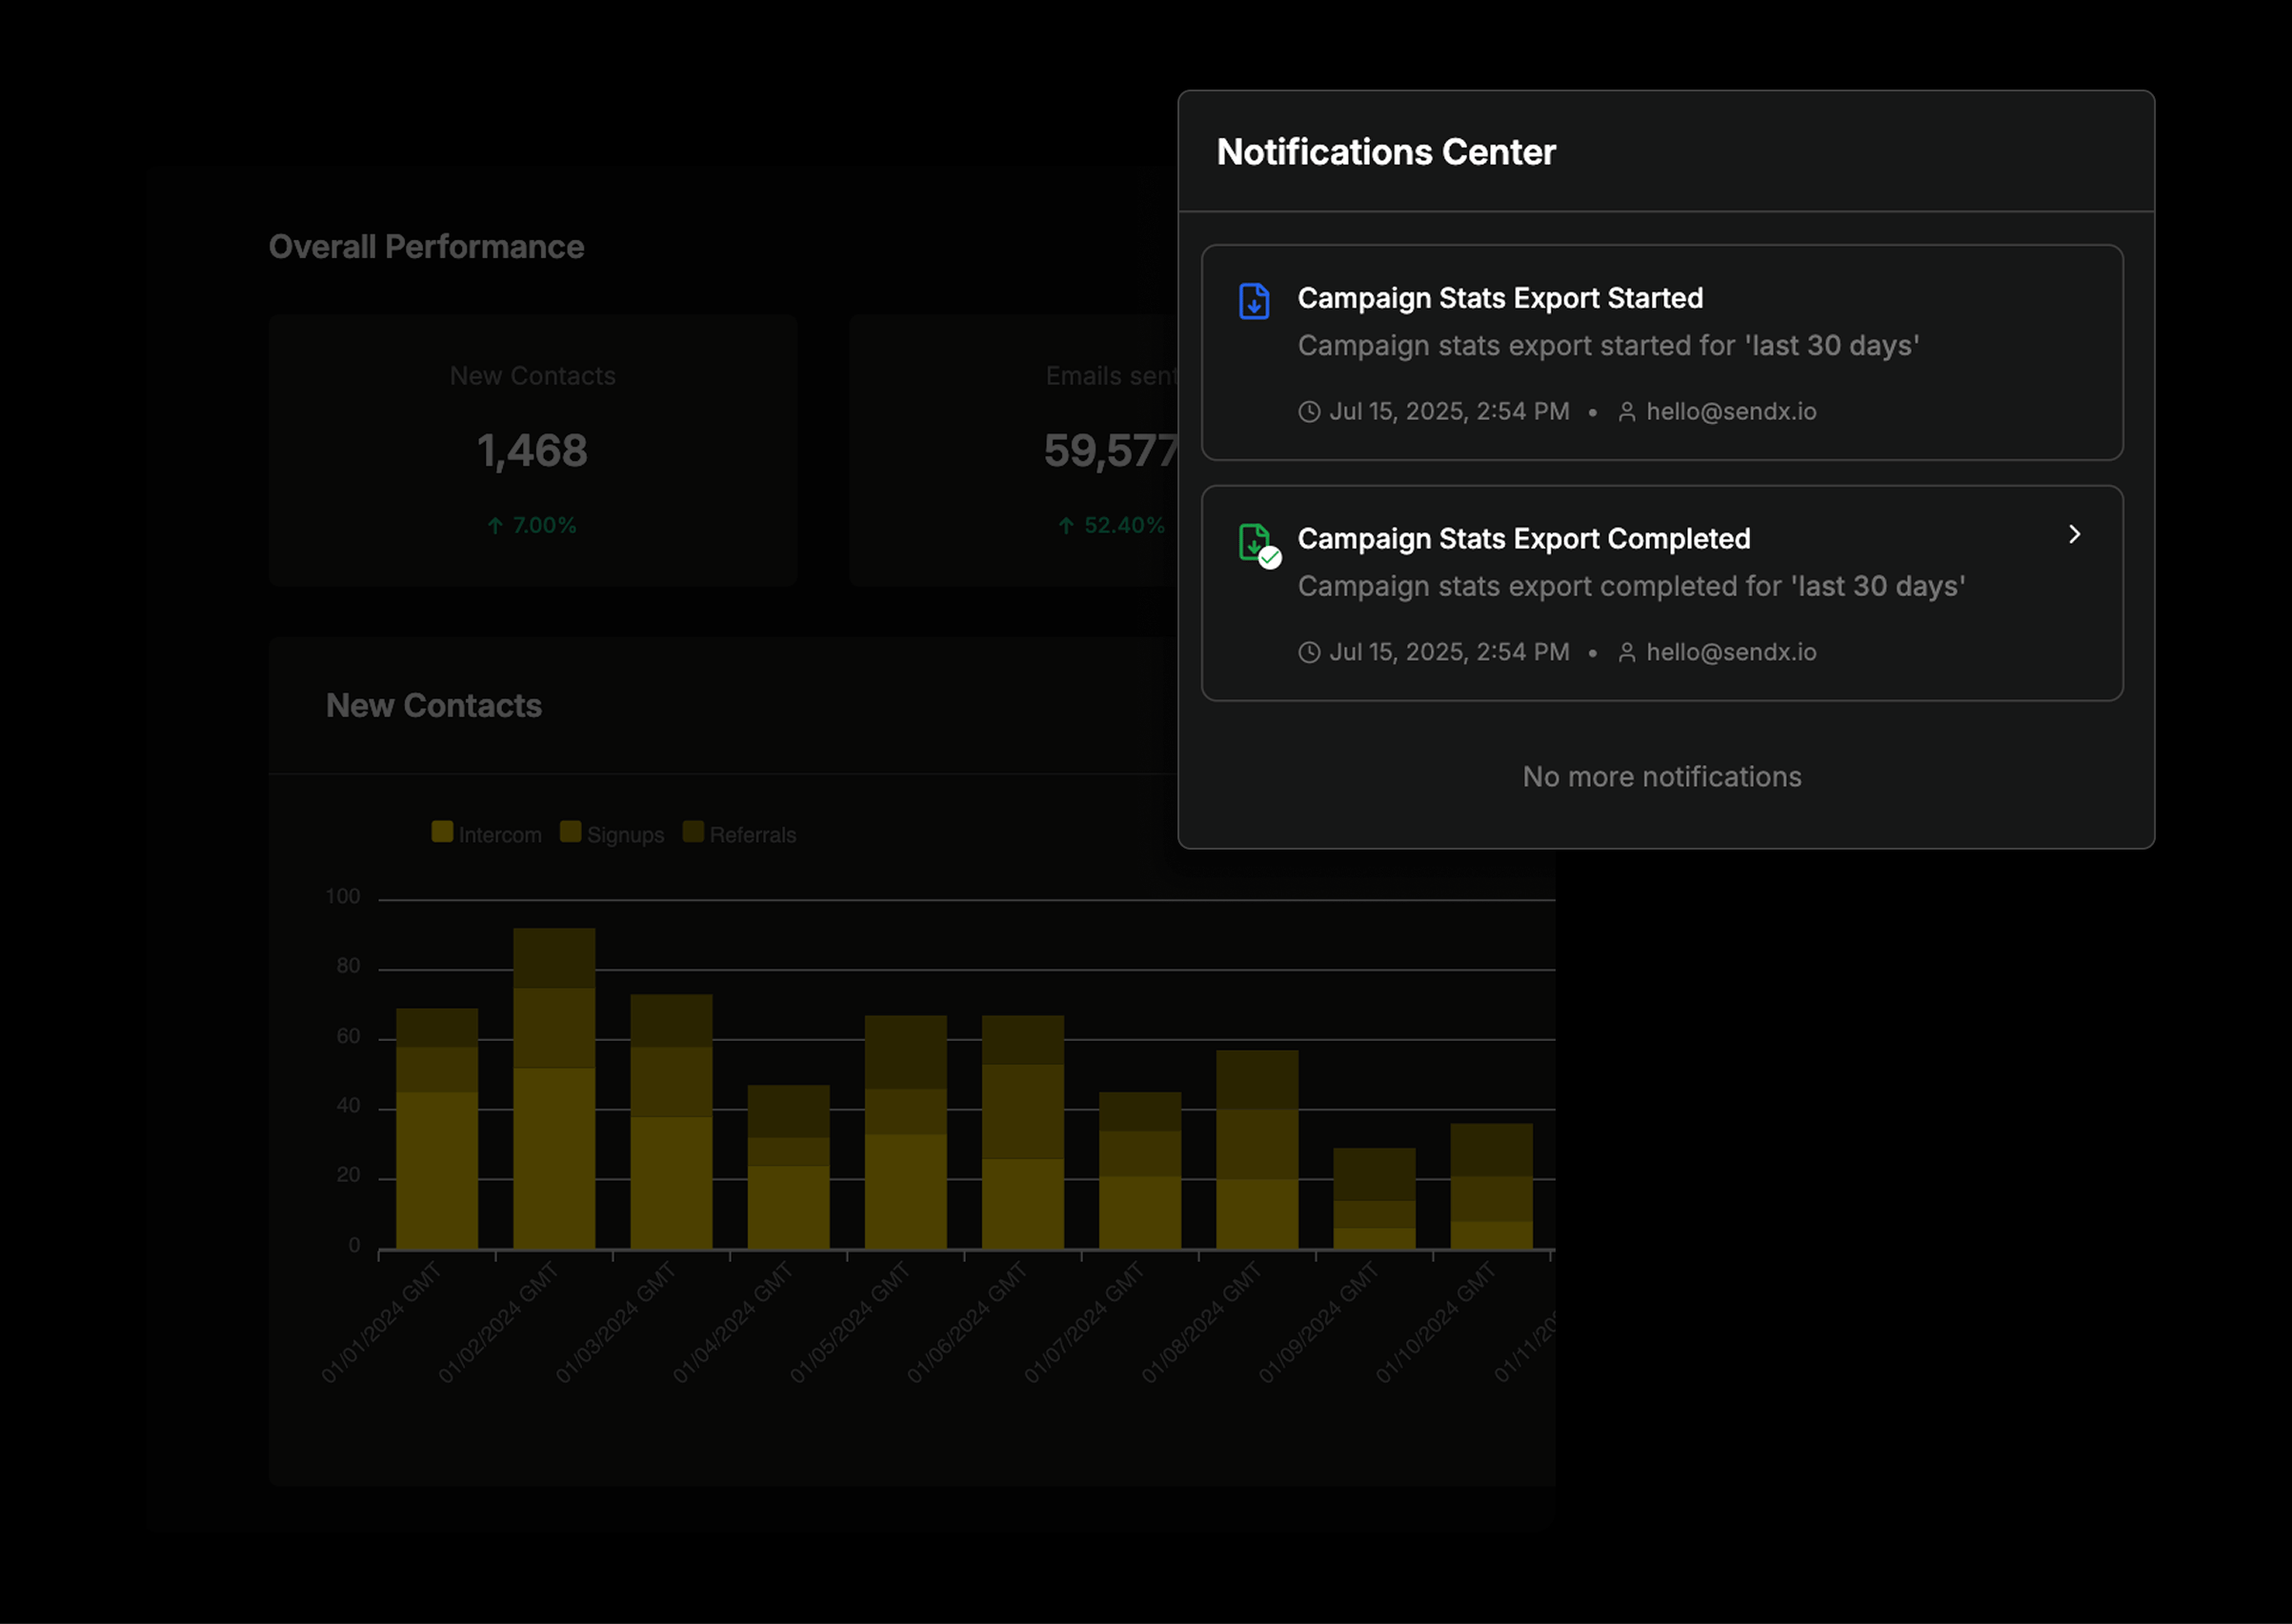
Task: Click the blue export-started file icon
Action: tap(1254, 301)
